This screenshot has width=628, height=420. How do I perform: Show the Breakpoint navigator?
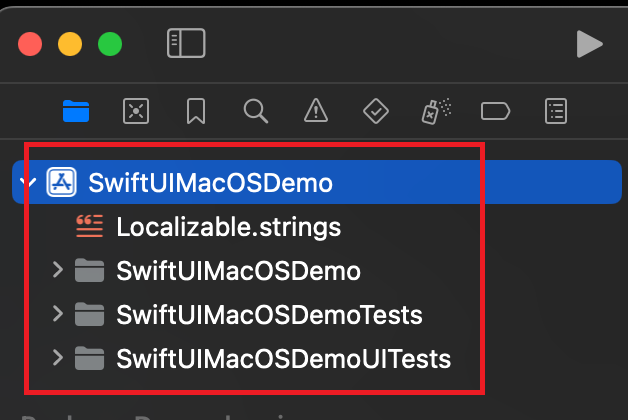495,110
